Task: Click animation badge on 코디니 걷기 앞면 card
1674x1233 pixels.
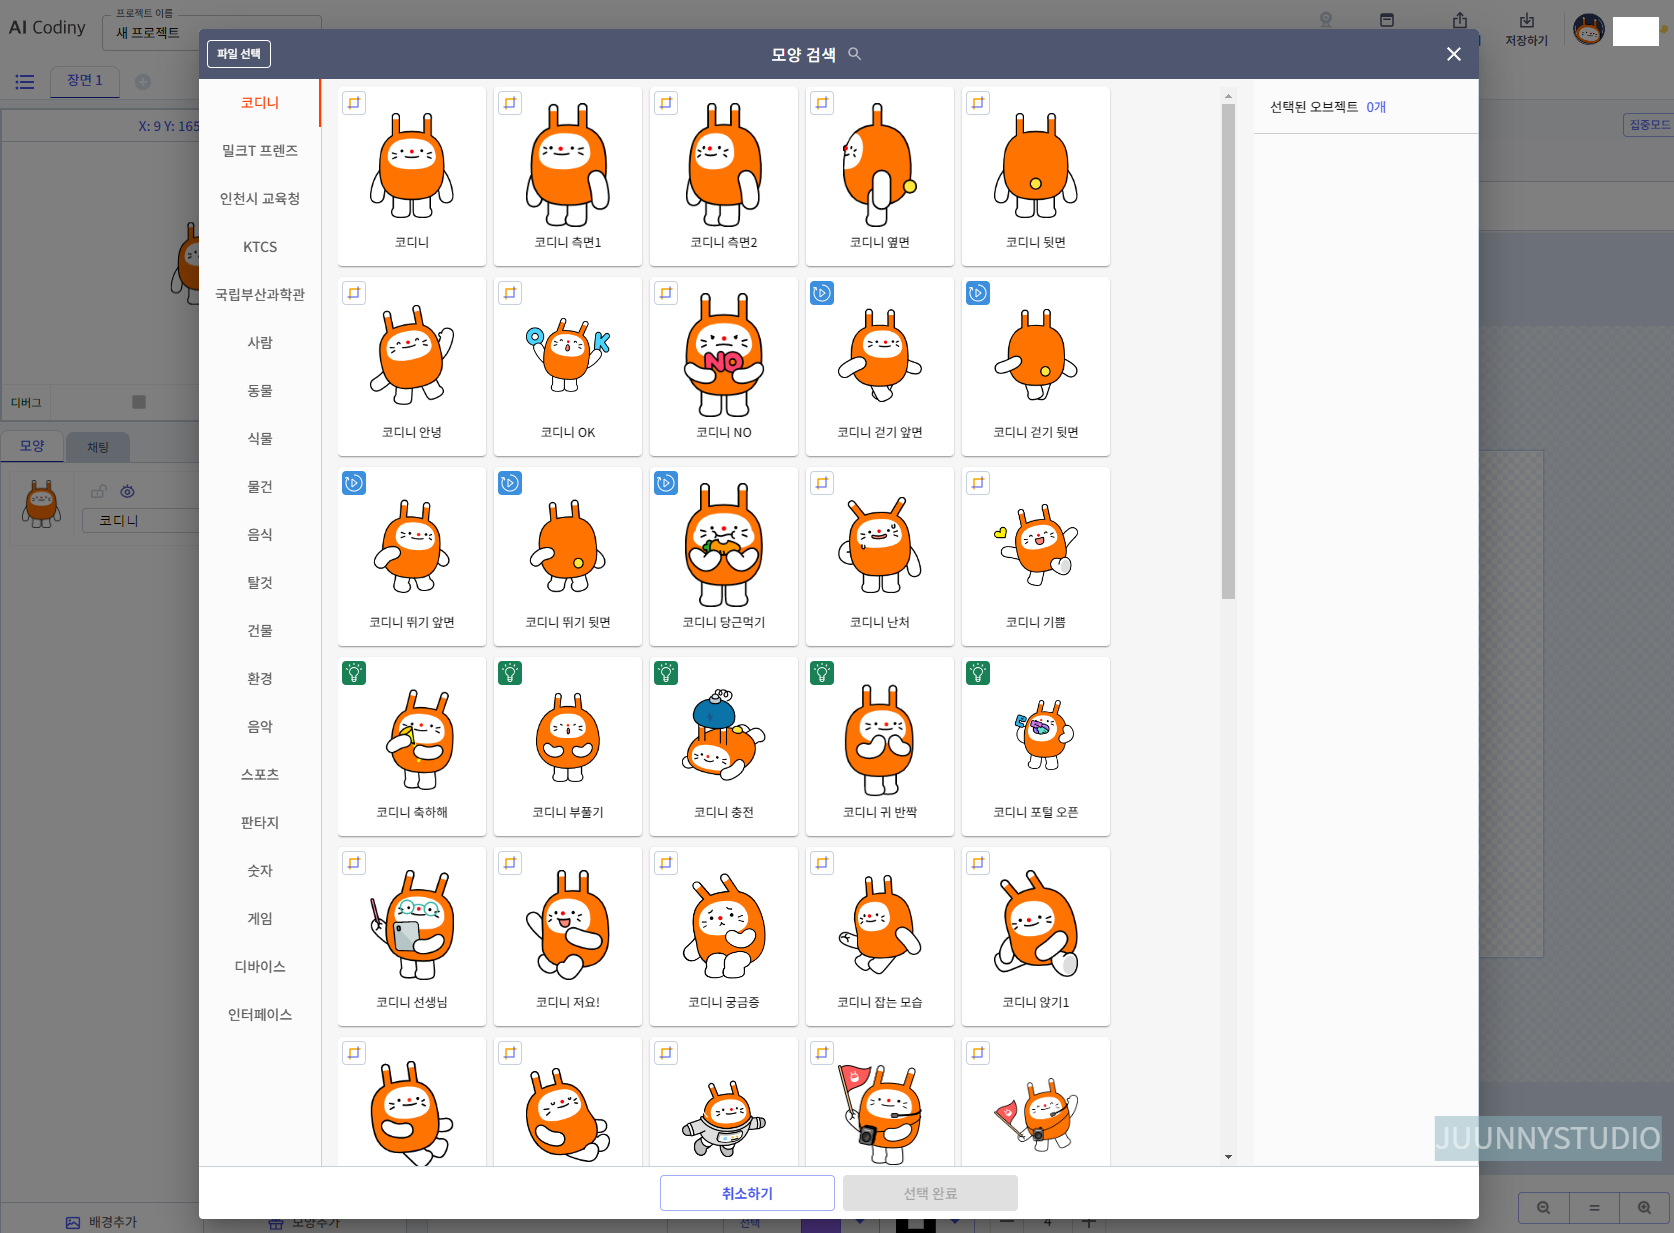Action: [x=822, y=293]
